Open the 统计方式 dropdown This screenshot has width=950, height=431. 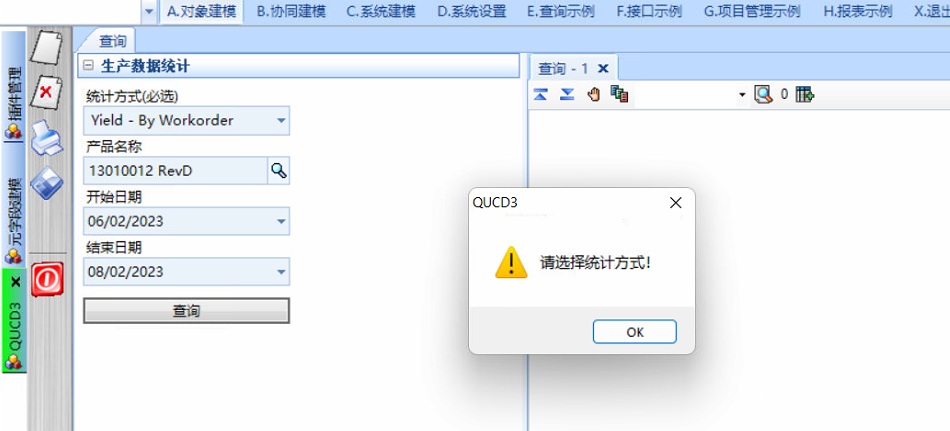click(281, 121)
